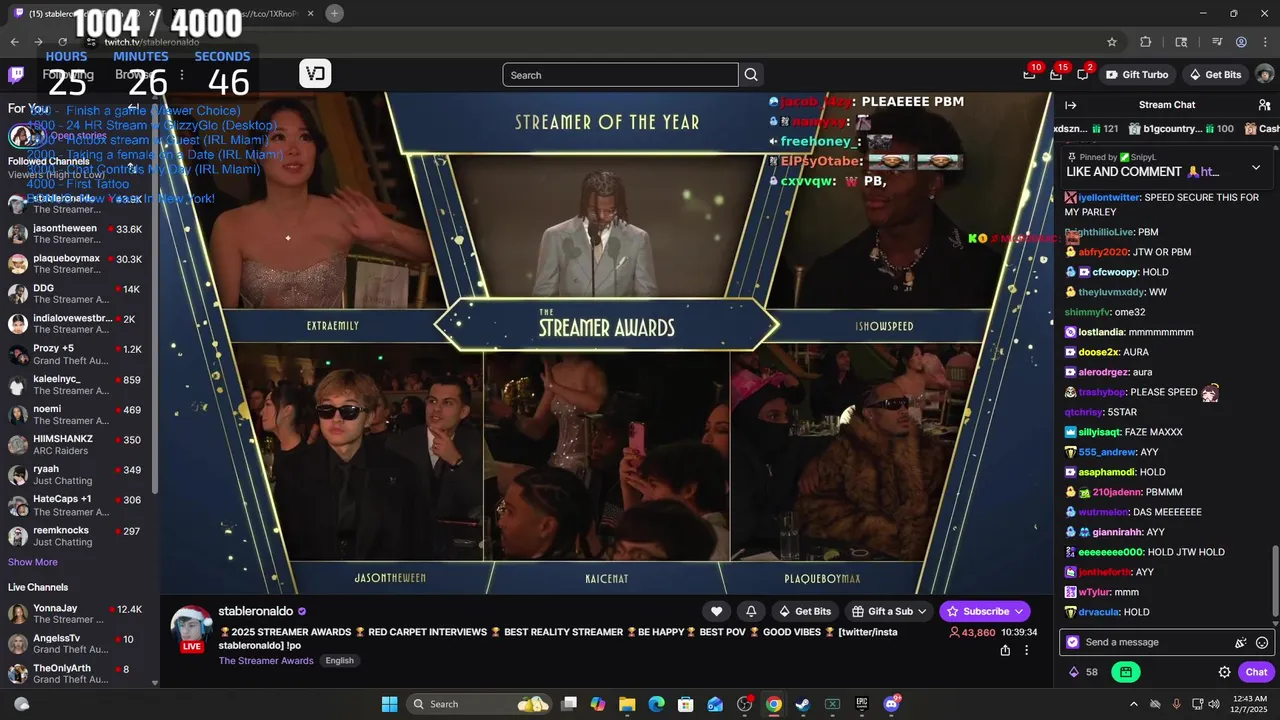1280x720 pixels.
Task: Open the Twitch home logo
Action: point(16,75)
